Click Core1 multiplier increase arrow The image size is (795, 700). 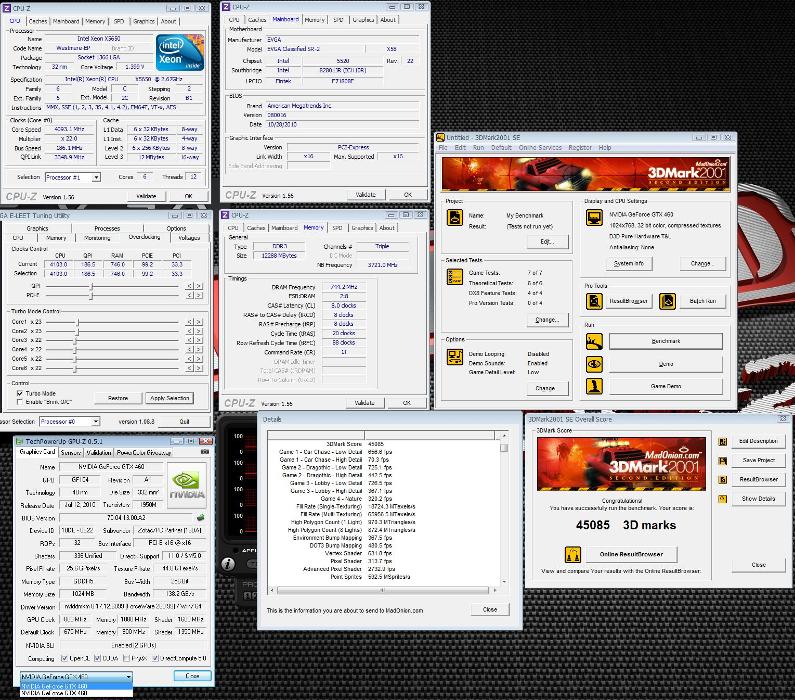(199, 322)
